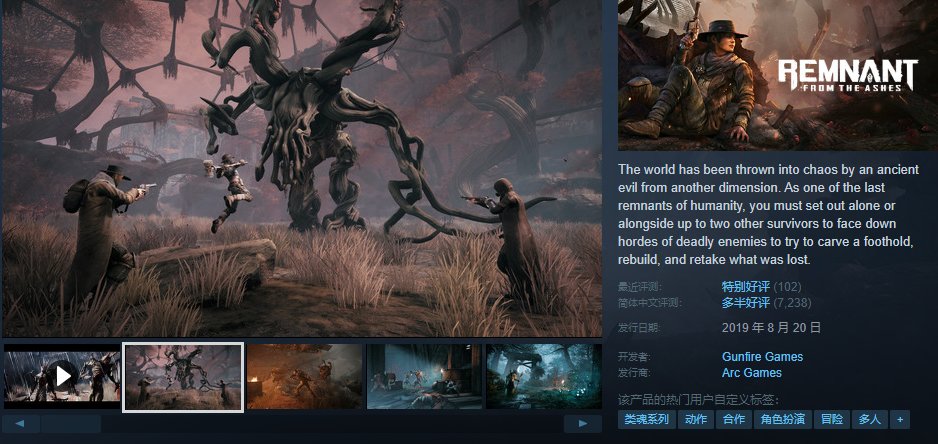Click the game description paragraph
The width and height of the screenshot is (938, 444).
point(768,215)
